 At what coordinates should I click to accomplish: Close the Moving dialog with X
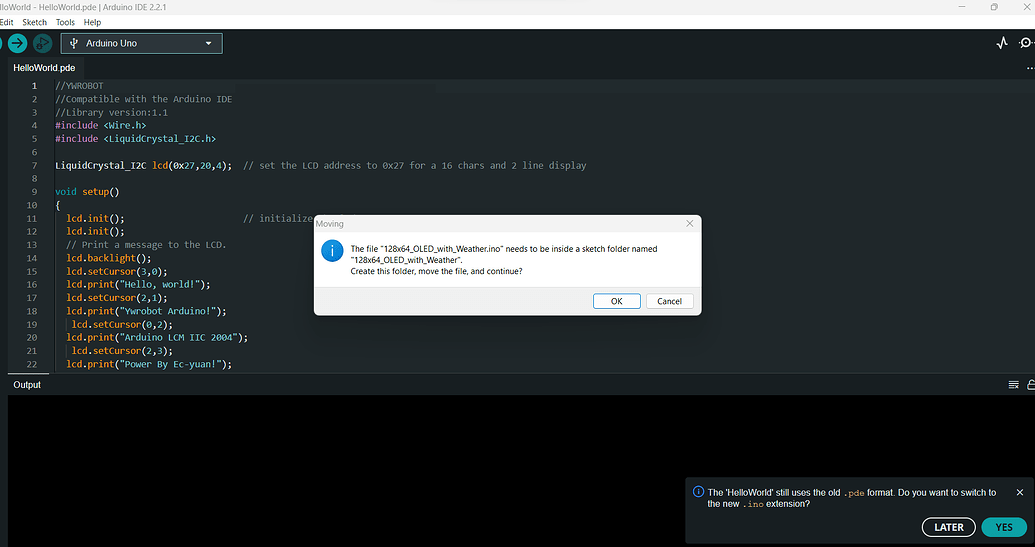click(x=690, y=224)
